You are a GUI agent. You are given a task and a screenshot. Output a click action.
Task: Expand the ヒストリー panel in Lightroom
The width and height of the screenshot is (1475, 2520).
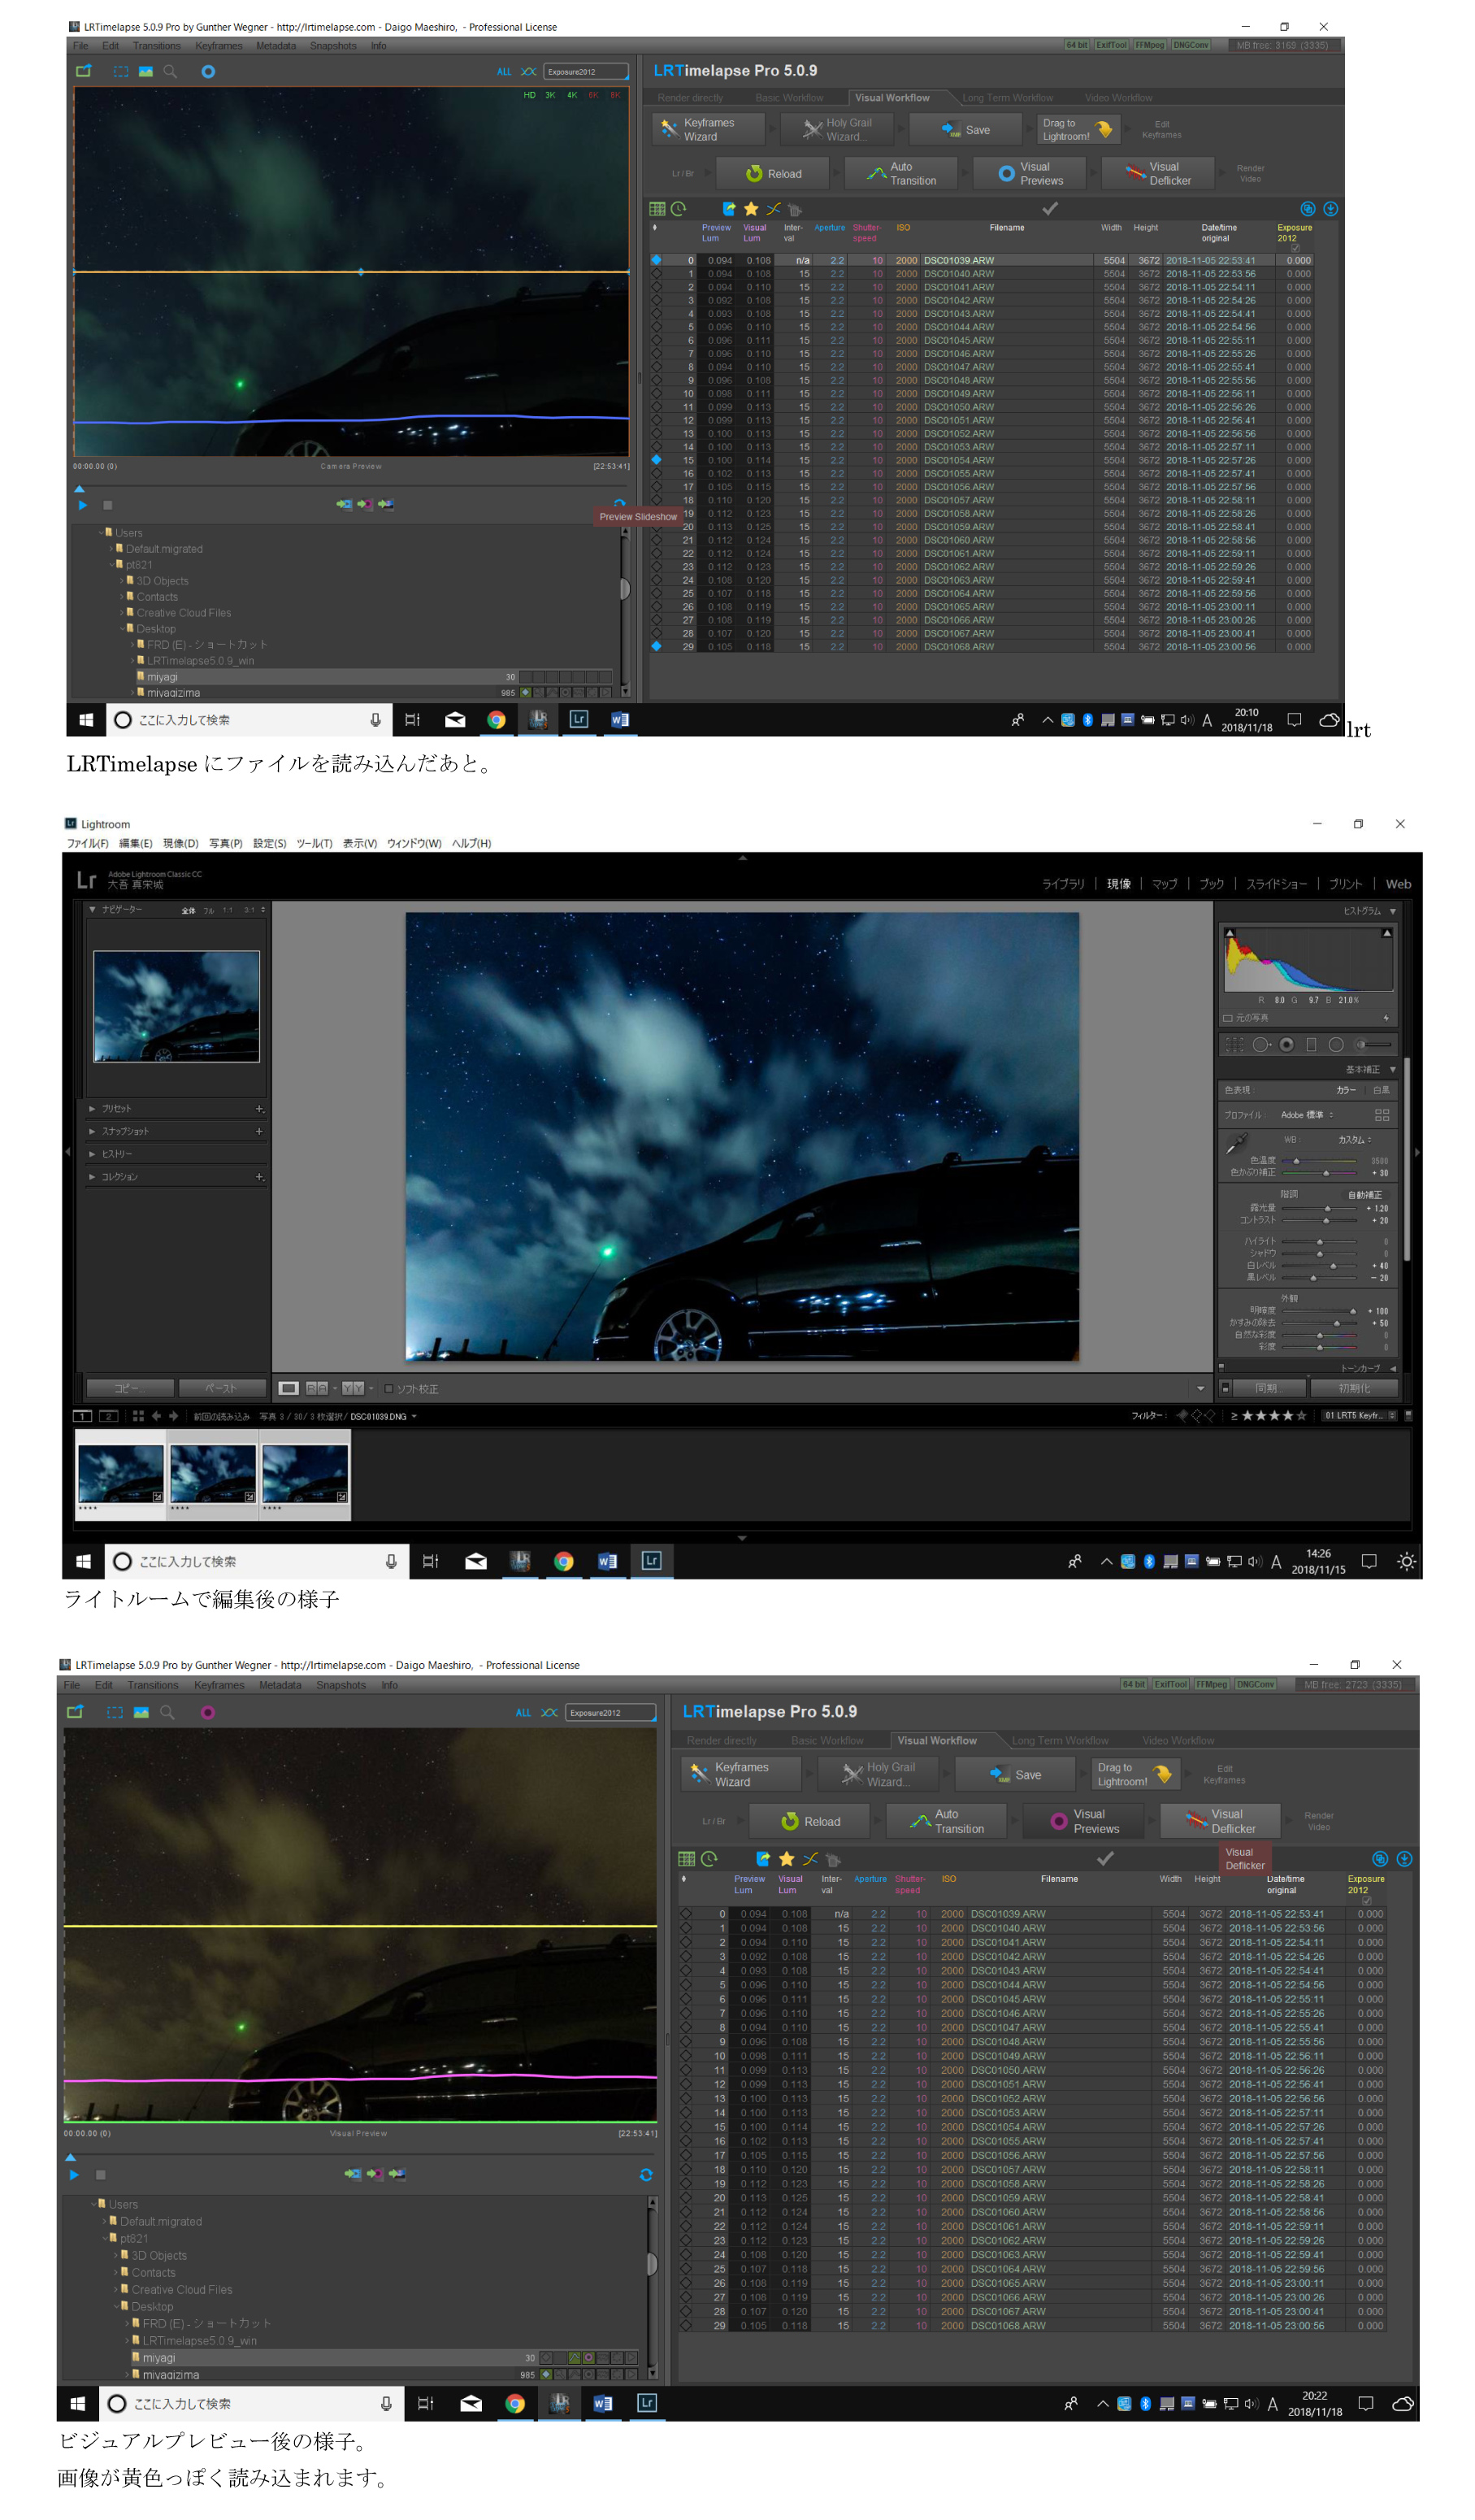(92, 1154)
